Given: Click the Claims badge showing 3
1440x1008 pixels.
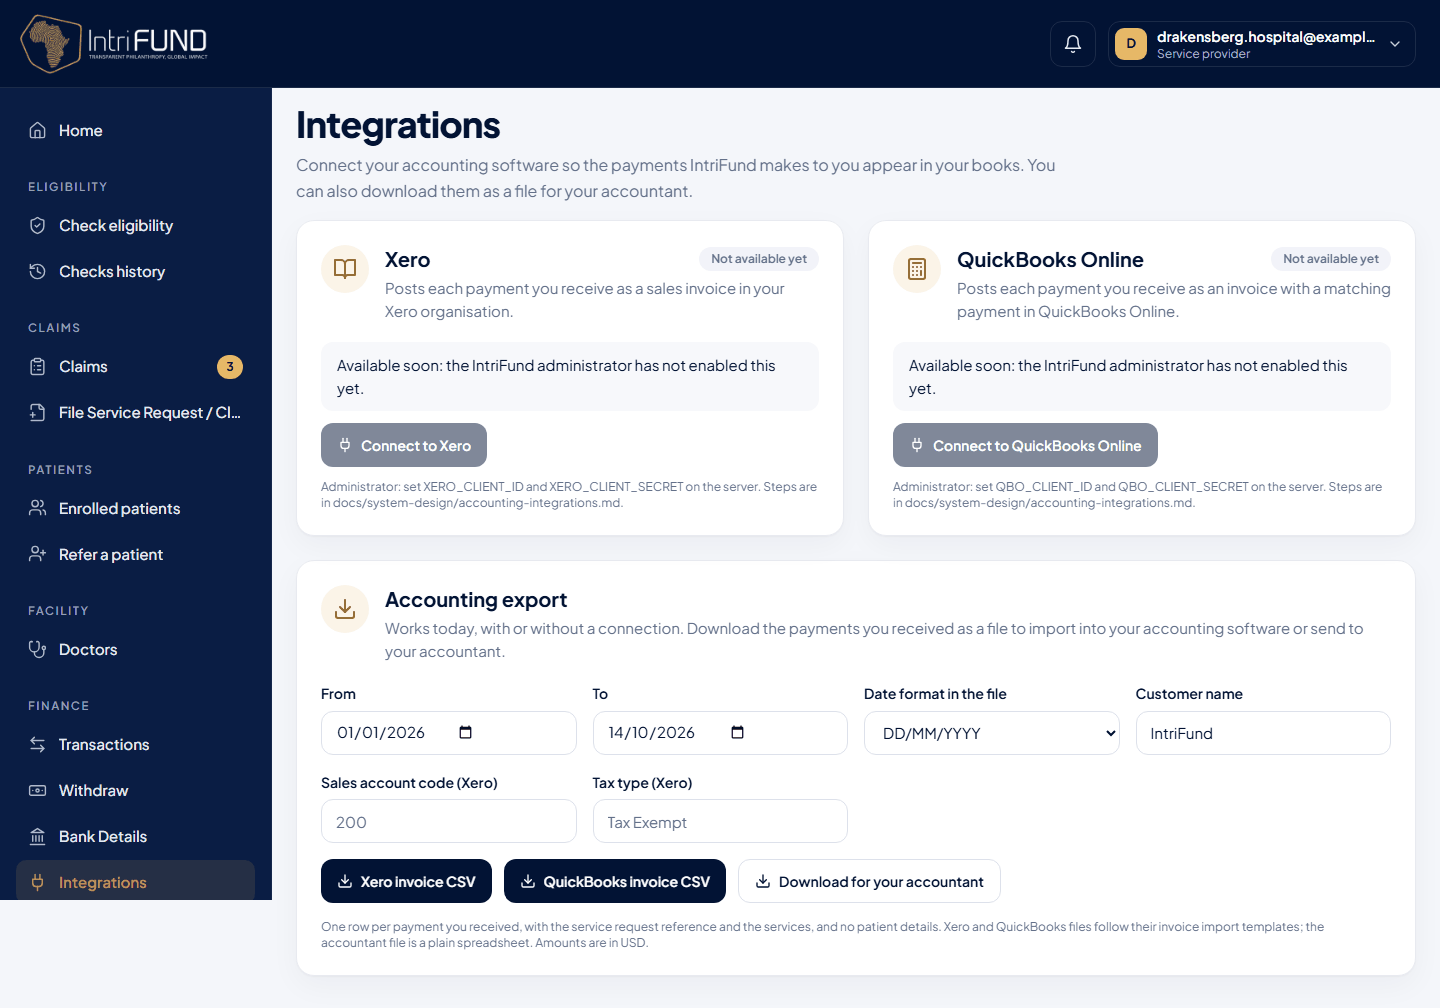Looking at the screenshot, I should tap(230, 367).
